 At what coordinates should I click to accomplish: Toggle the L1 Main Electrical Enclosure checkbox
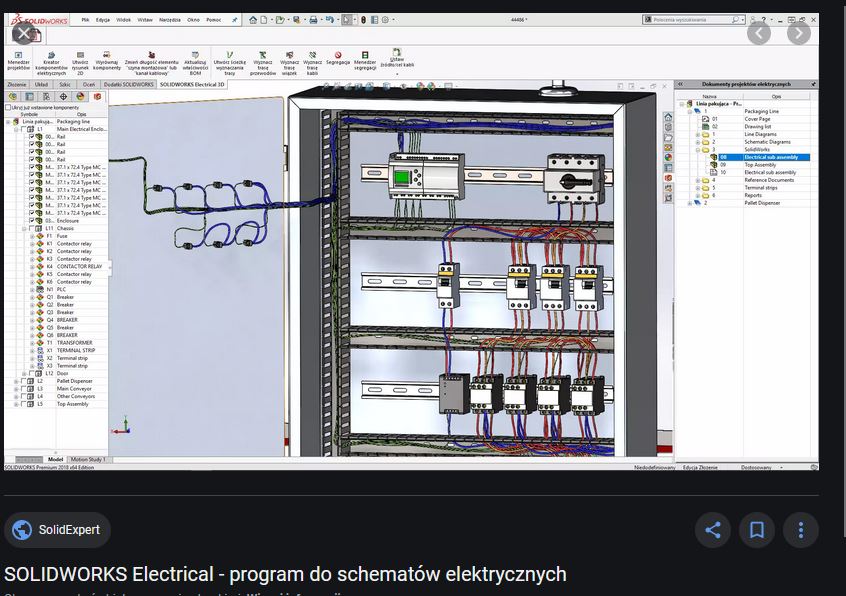click(x=24, y=129)
